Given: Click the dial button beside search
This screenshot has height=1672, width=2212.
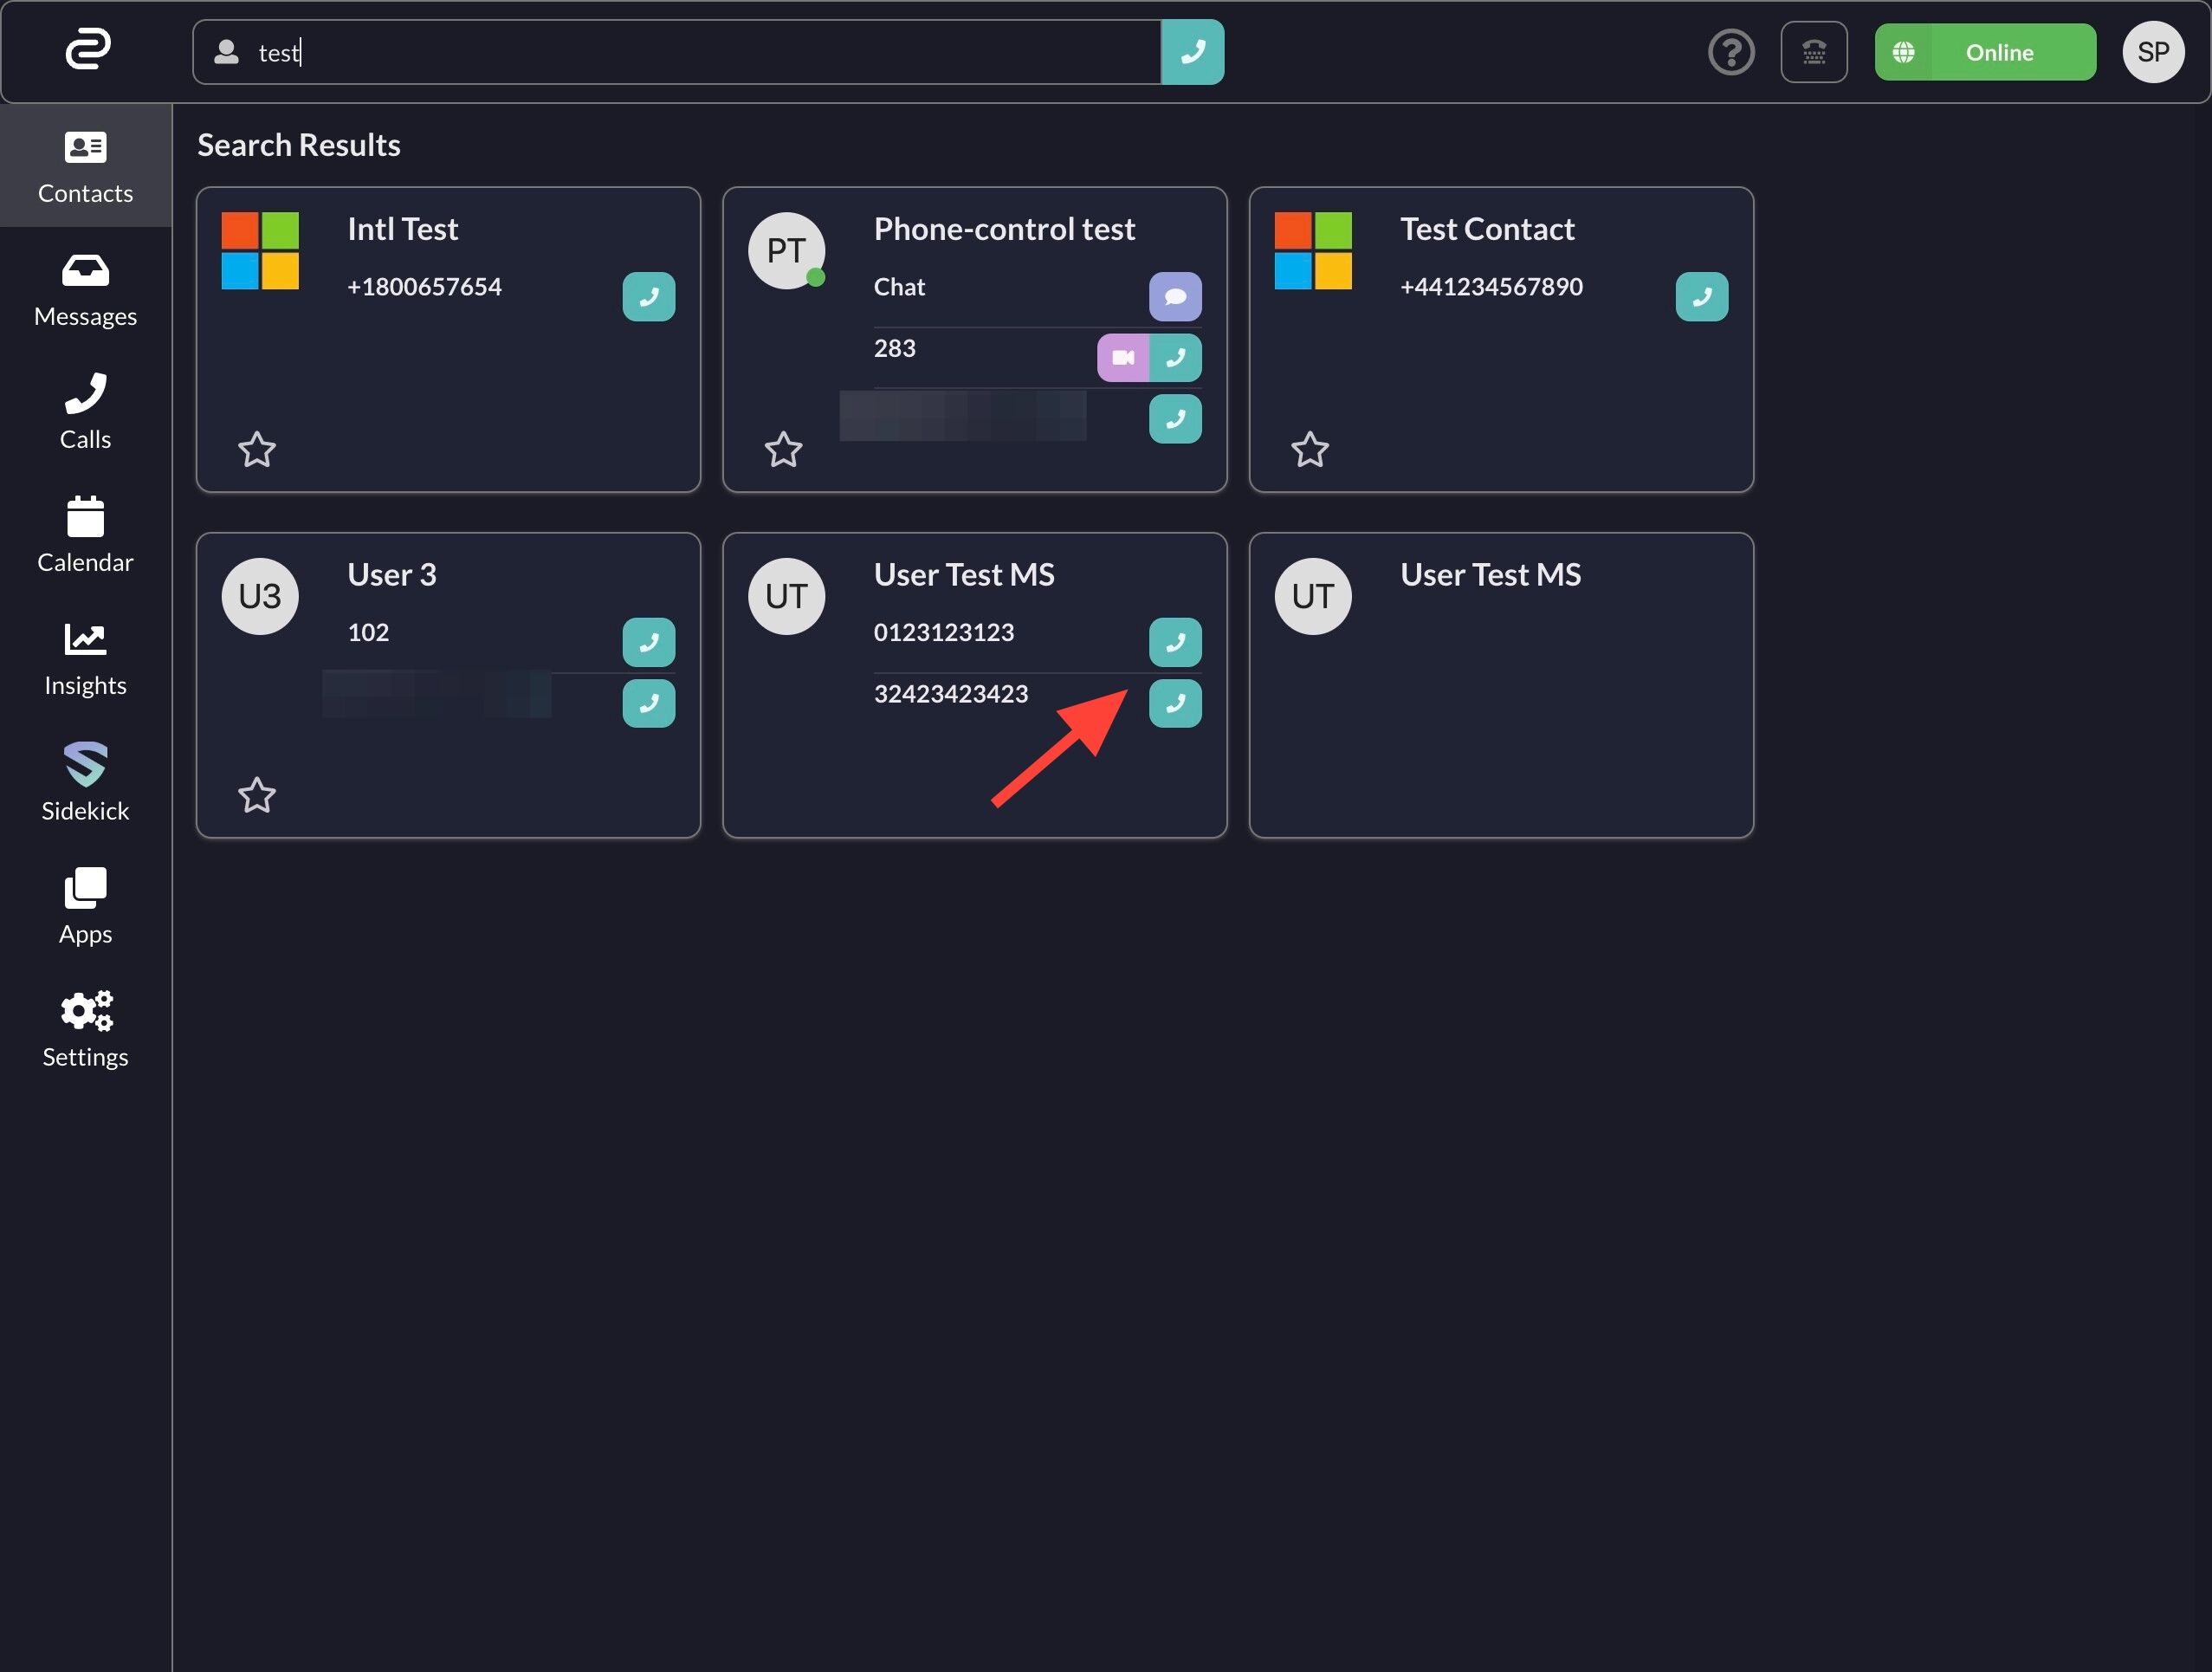Looking at the screenshot, I should [x=1192, y=53].
